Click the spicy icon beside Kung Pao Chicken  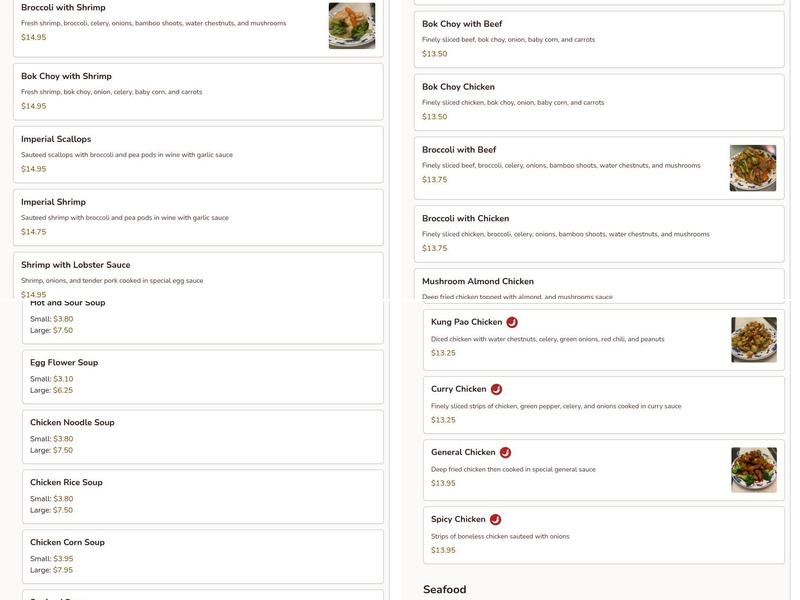tap(512, 322)
